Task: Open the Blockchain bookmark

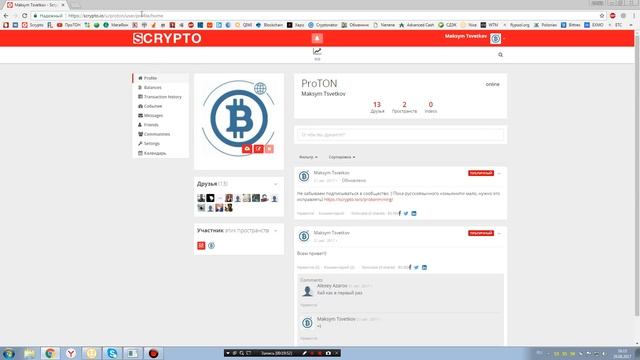Action: click(269, 25)
